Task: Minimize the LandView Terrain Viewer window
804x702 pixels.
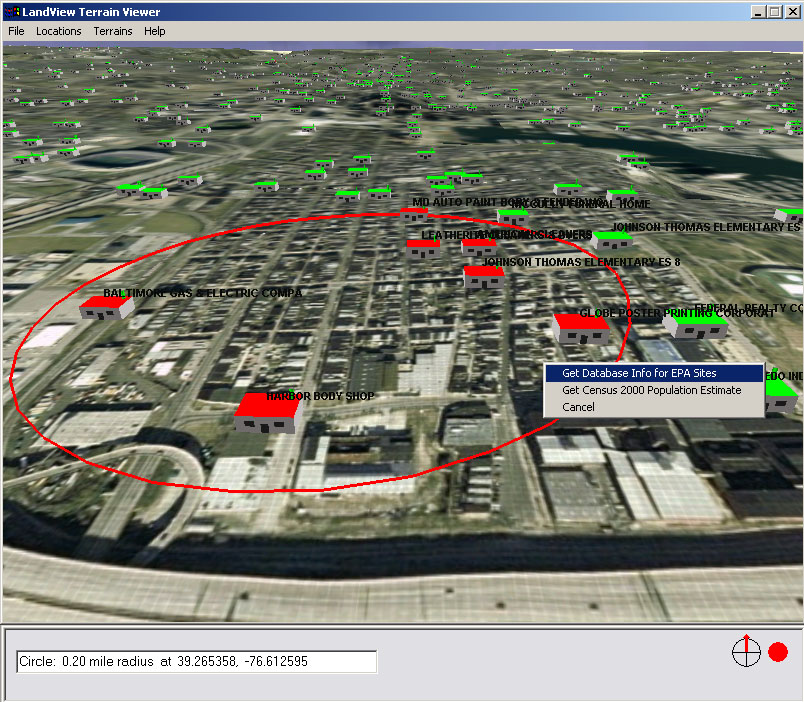Action: coord(759,12)
